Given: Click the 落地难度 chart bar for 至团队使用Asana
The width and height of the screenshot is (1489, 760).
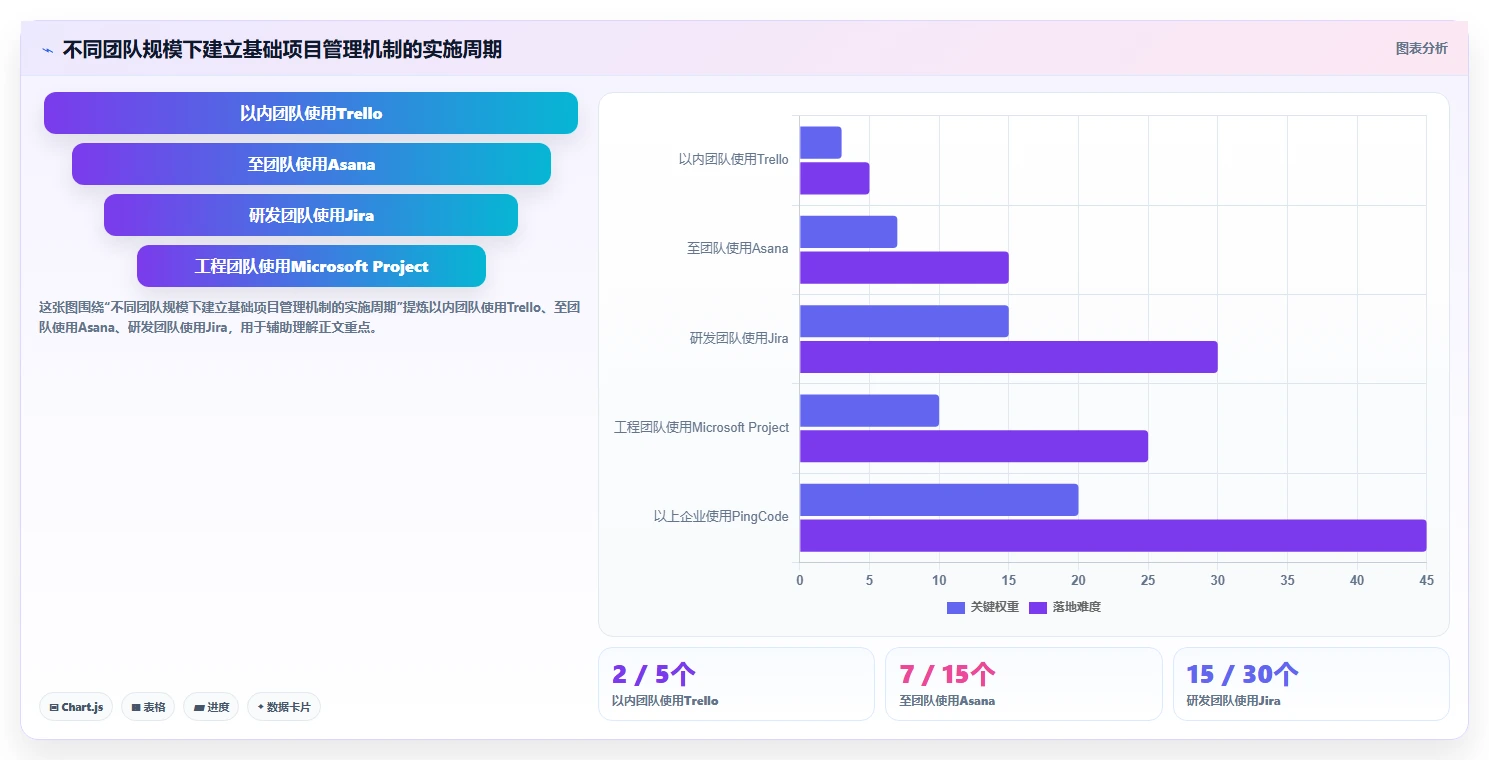Looking at the screenshot, I should pos(904,268).
